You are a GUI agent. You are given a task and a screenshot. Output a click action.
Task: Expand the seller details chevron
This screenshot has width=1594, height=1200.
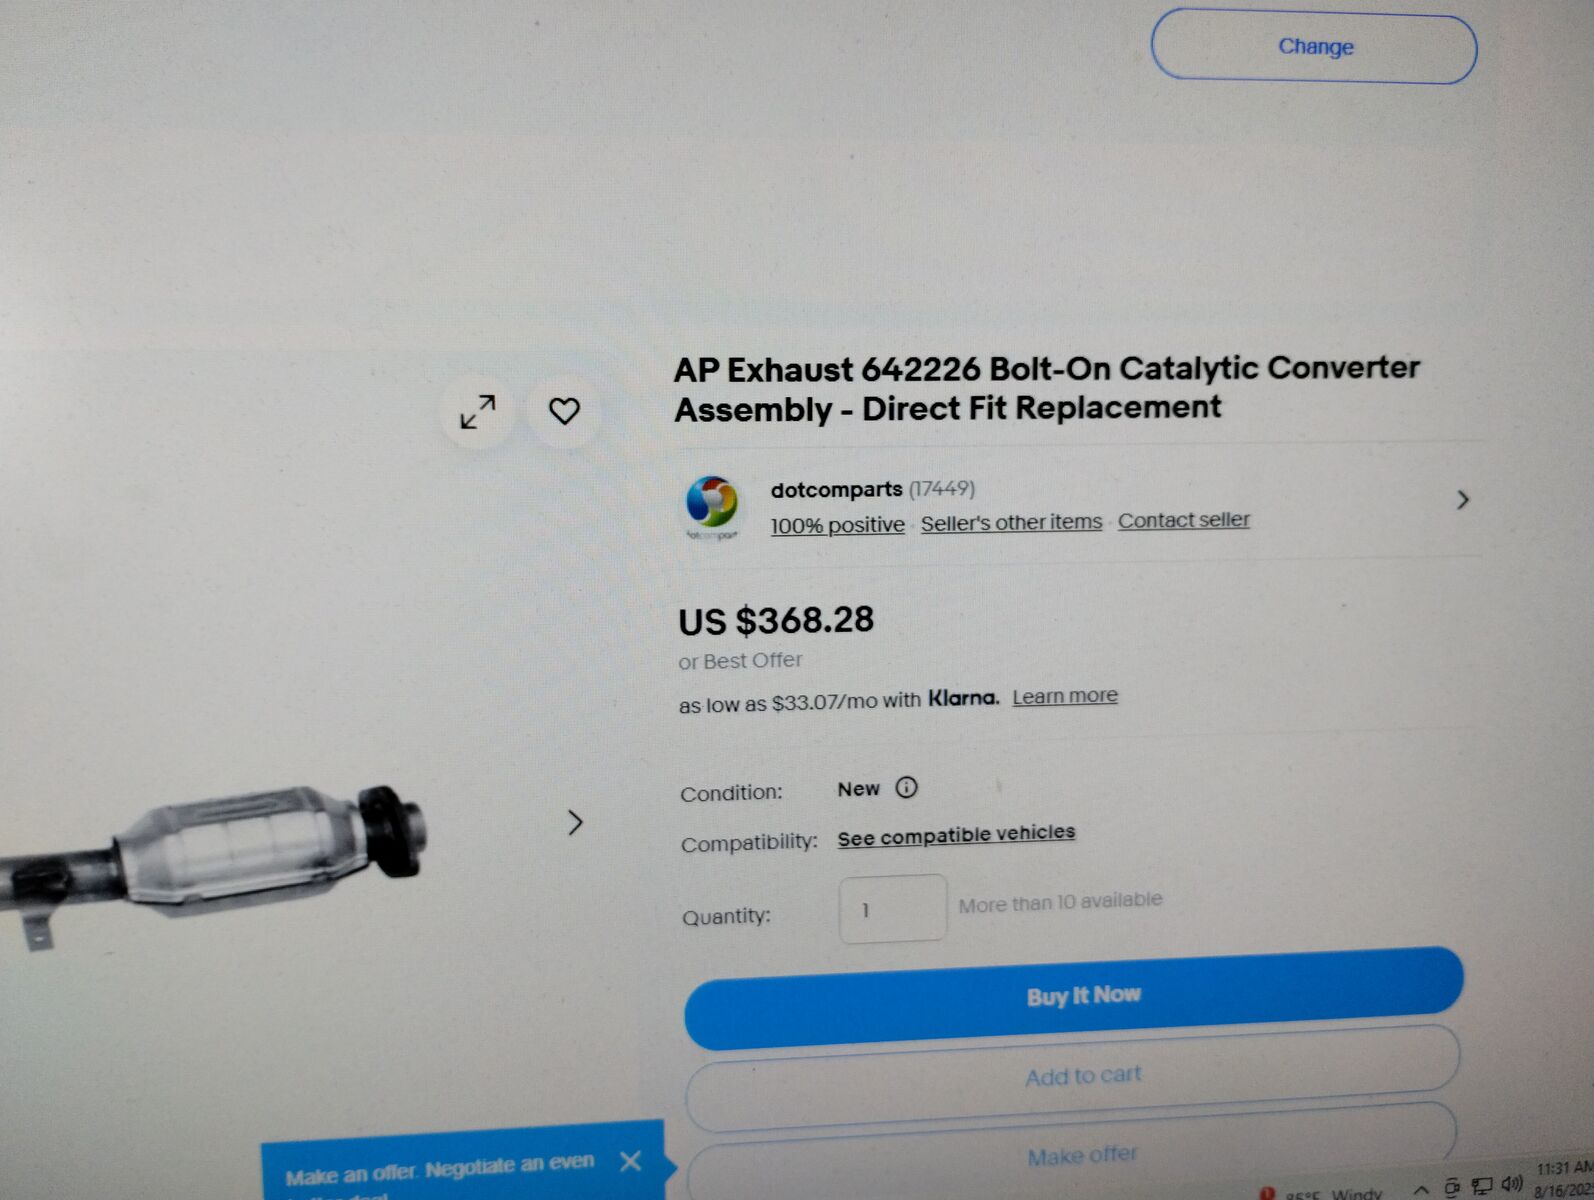(x=1463, y=499)
